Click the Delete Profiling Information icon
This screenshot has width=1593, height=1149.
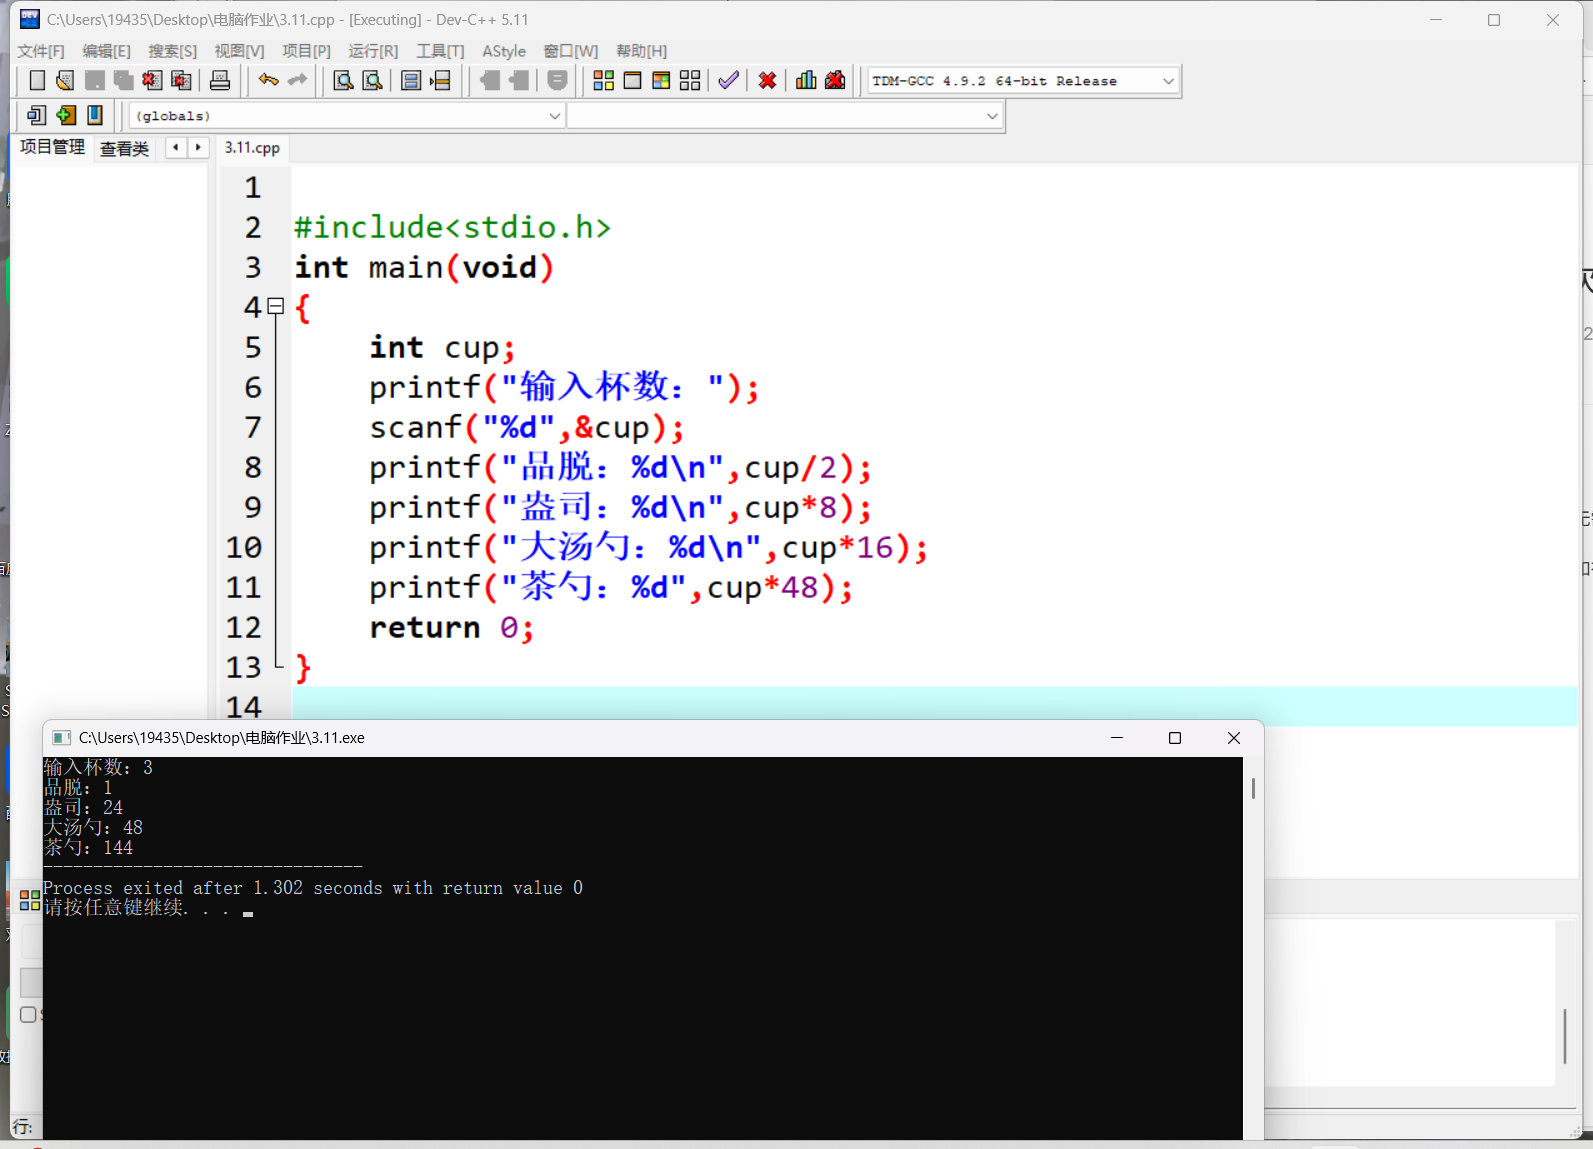click(835, 81)
